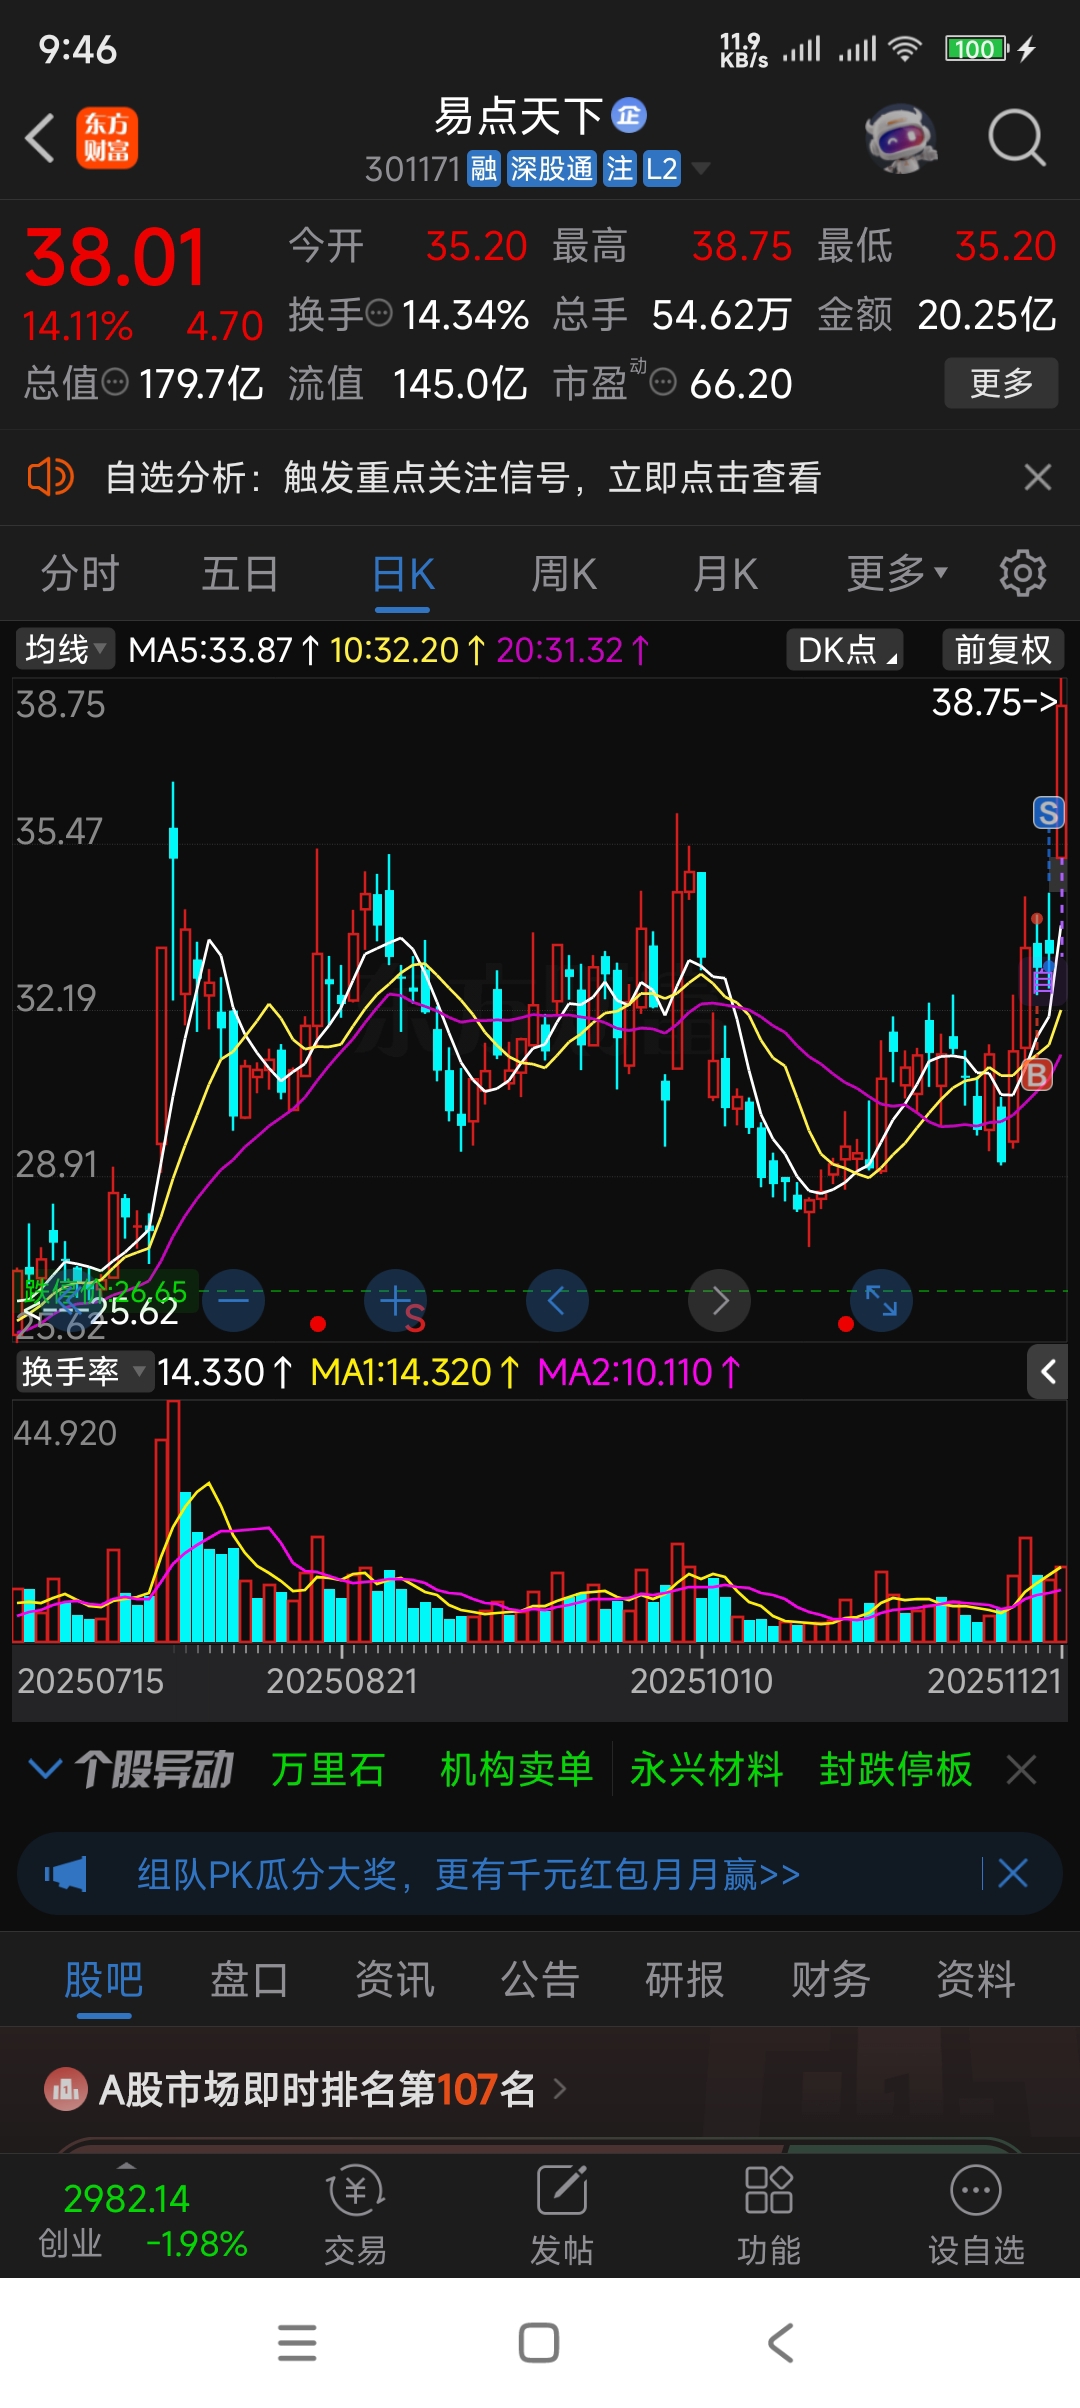The image size is (1080, 2408).
Task: Tap the B buy signal marker
Action: 1037,1075
